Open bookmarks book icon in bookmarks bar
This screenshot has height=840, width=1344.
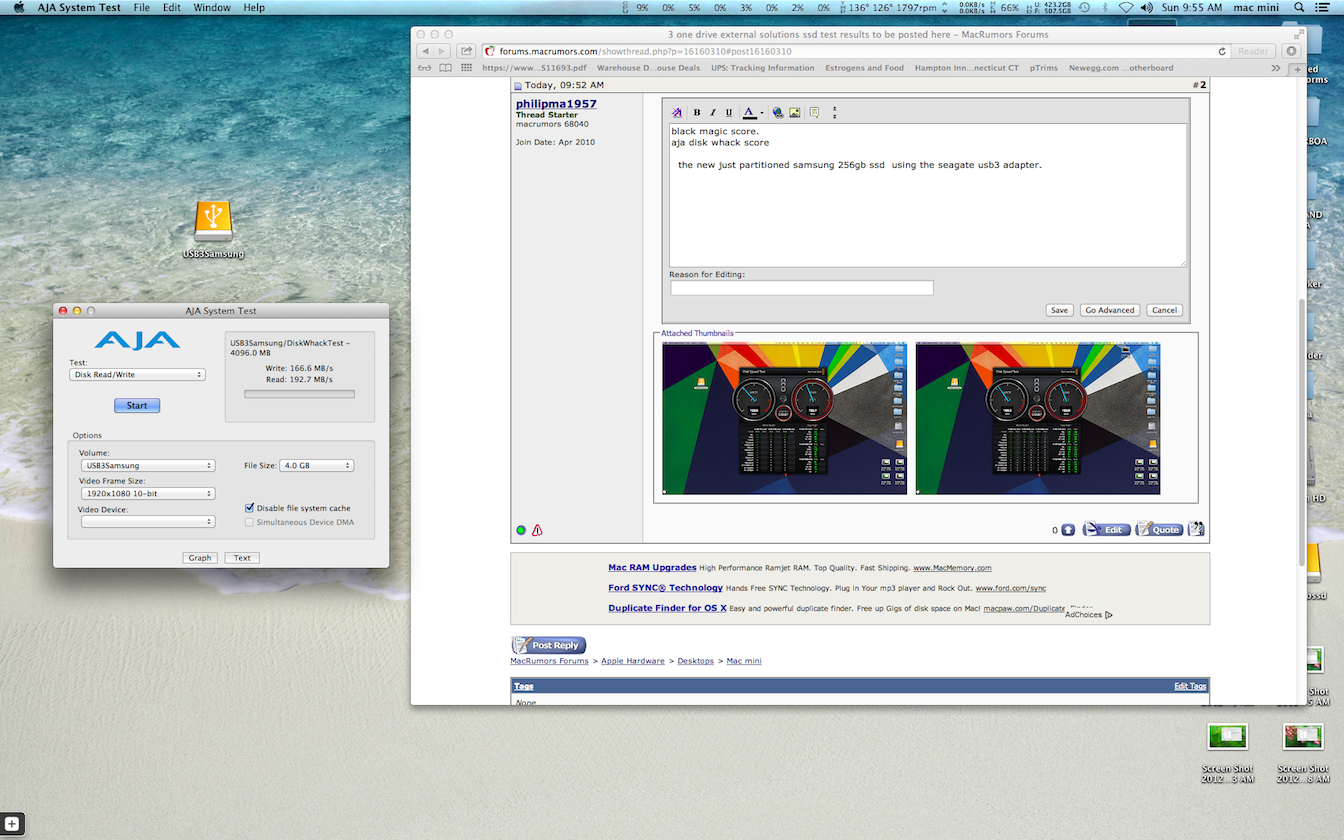point(445,68)
